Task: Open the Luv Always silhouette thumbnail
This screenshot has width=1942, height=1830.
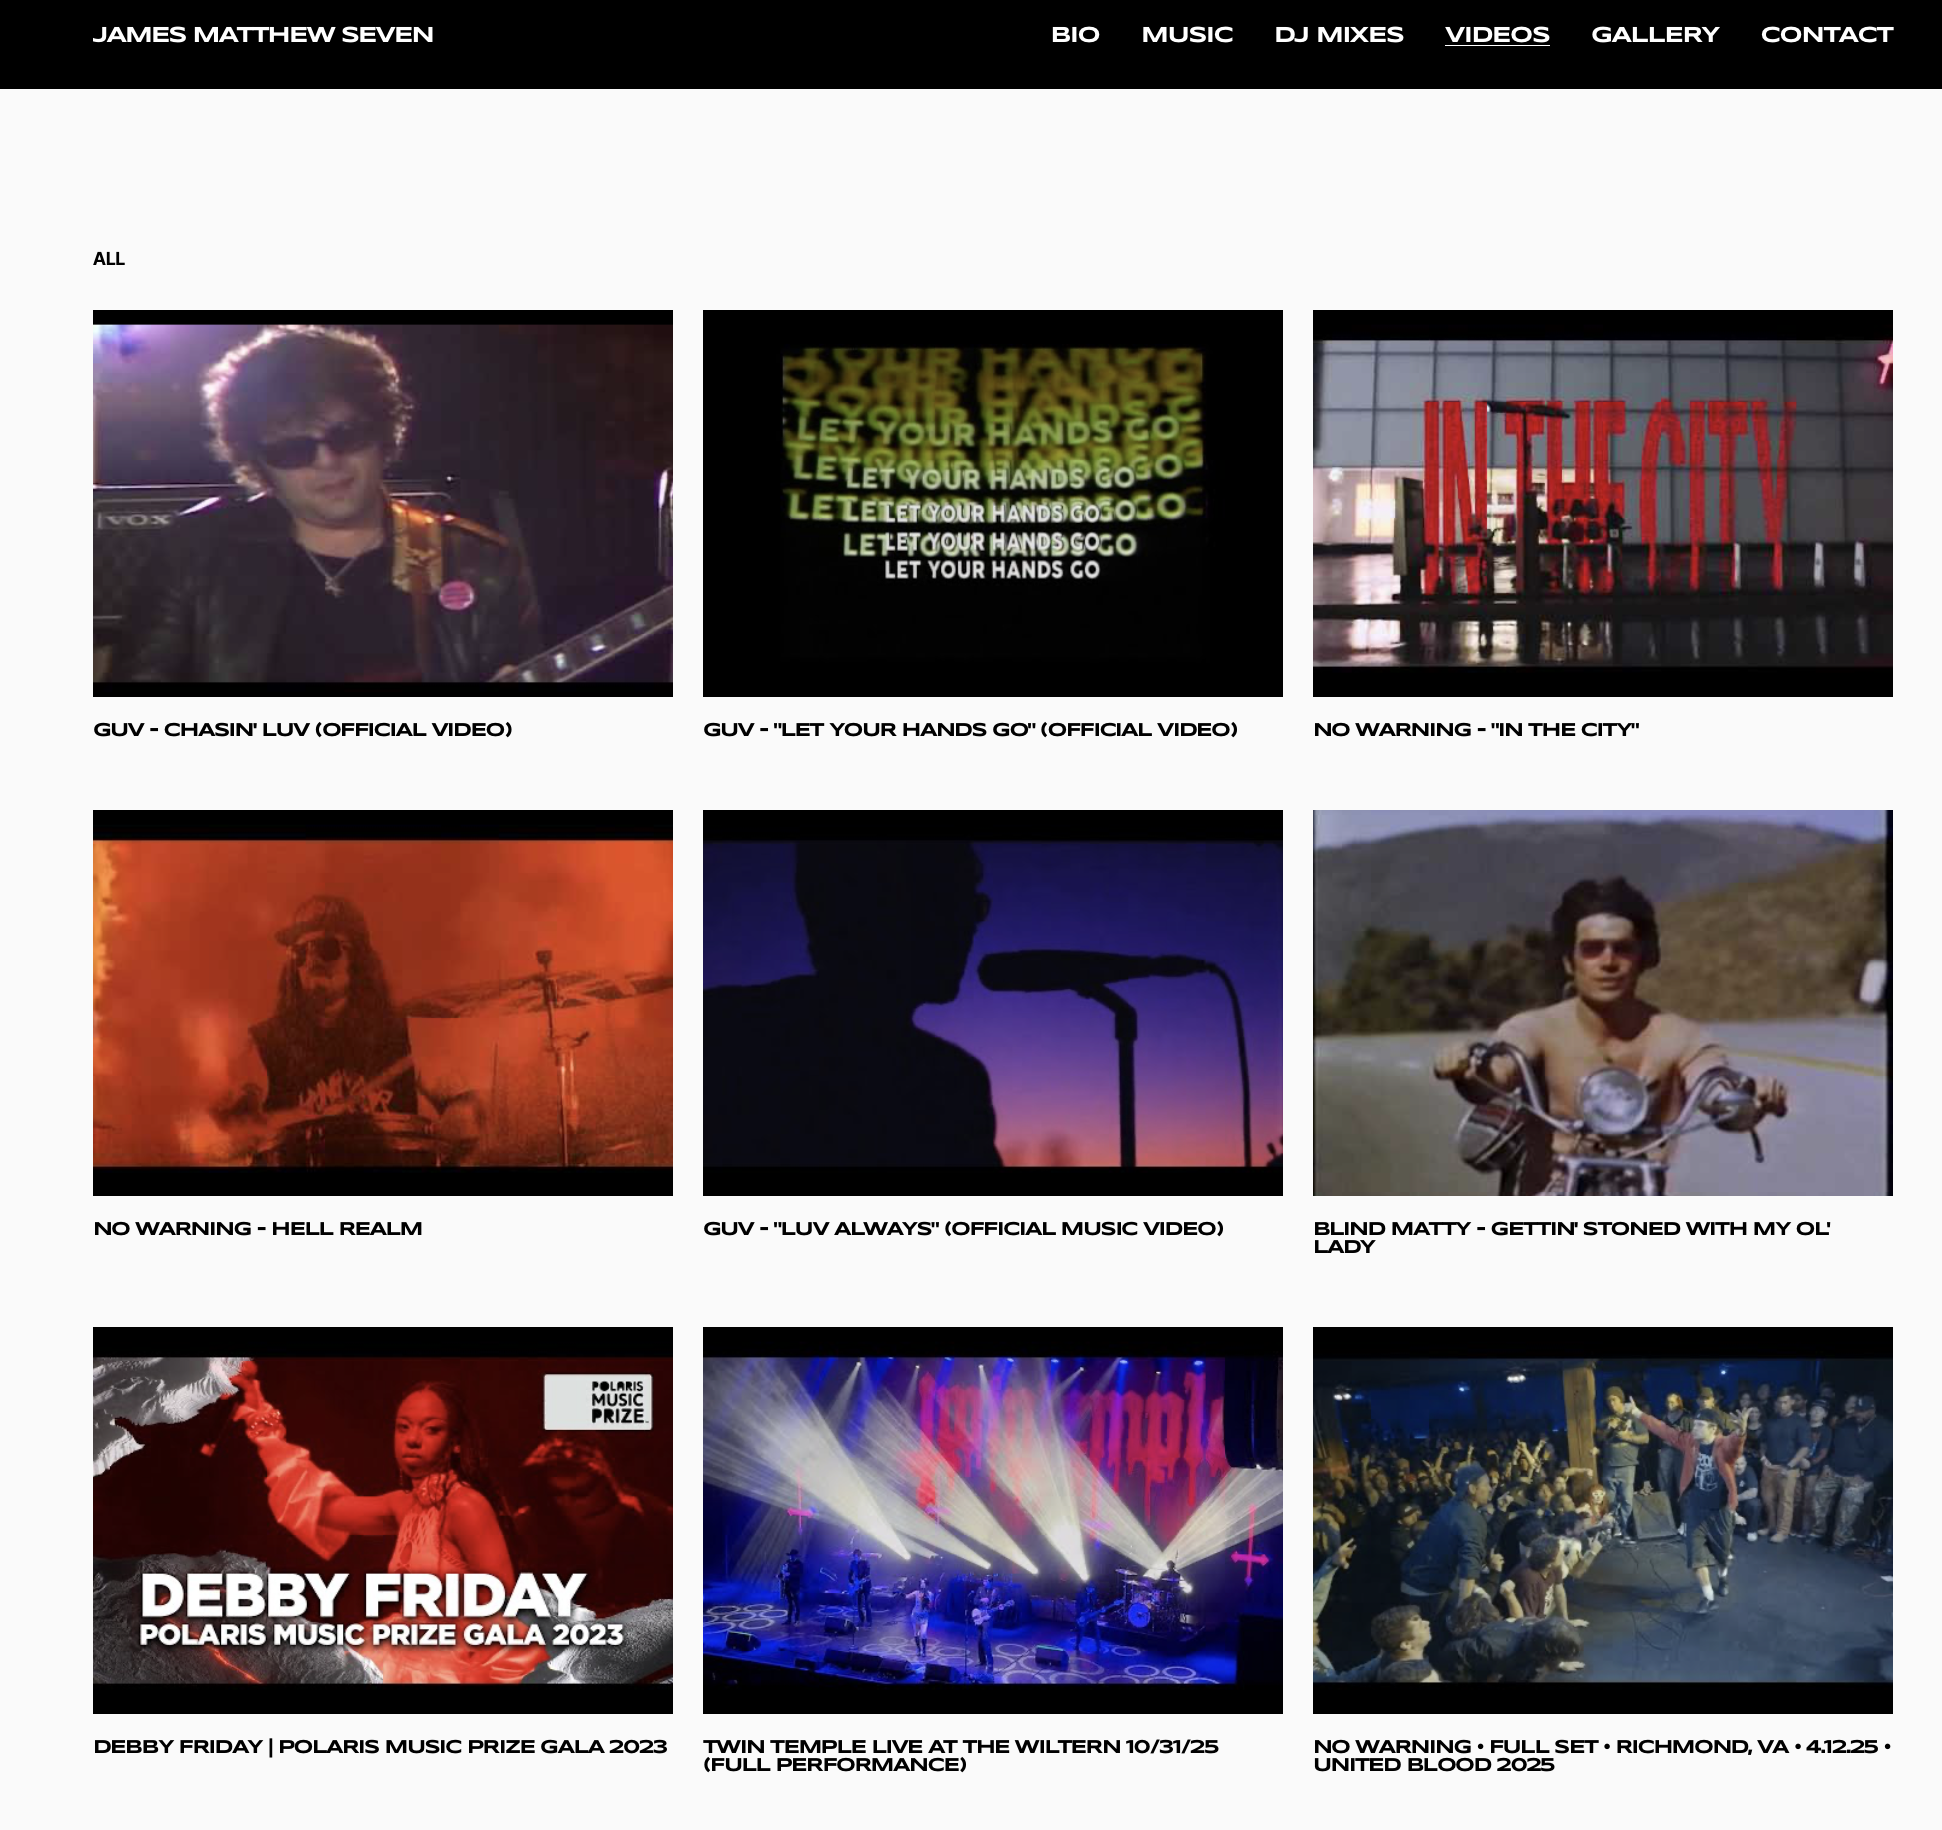Action: tap(992, 1002)
